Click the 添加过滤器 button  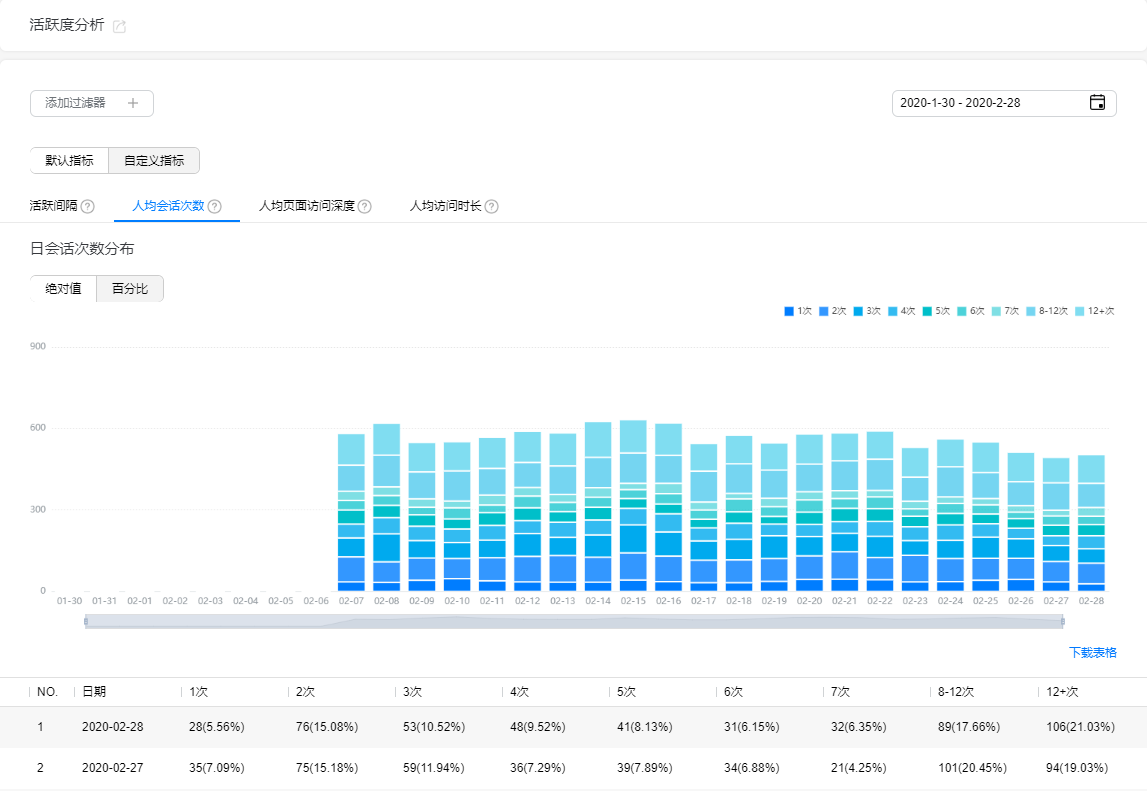click(x=92, y=103)
